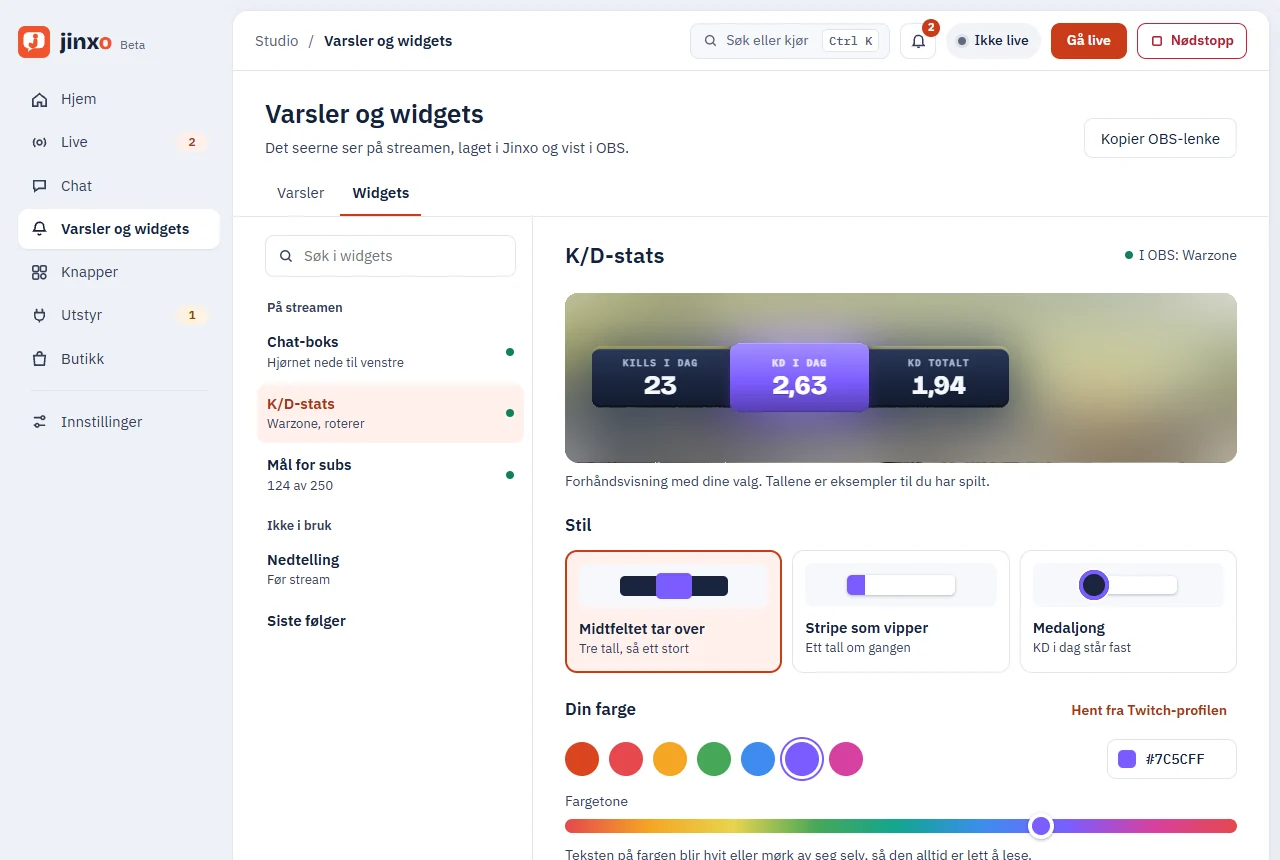The width and height of the screenshot is (1280, 860).
Task: Click the Jinxo logo icon
Action: click(34, 42)
